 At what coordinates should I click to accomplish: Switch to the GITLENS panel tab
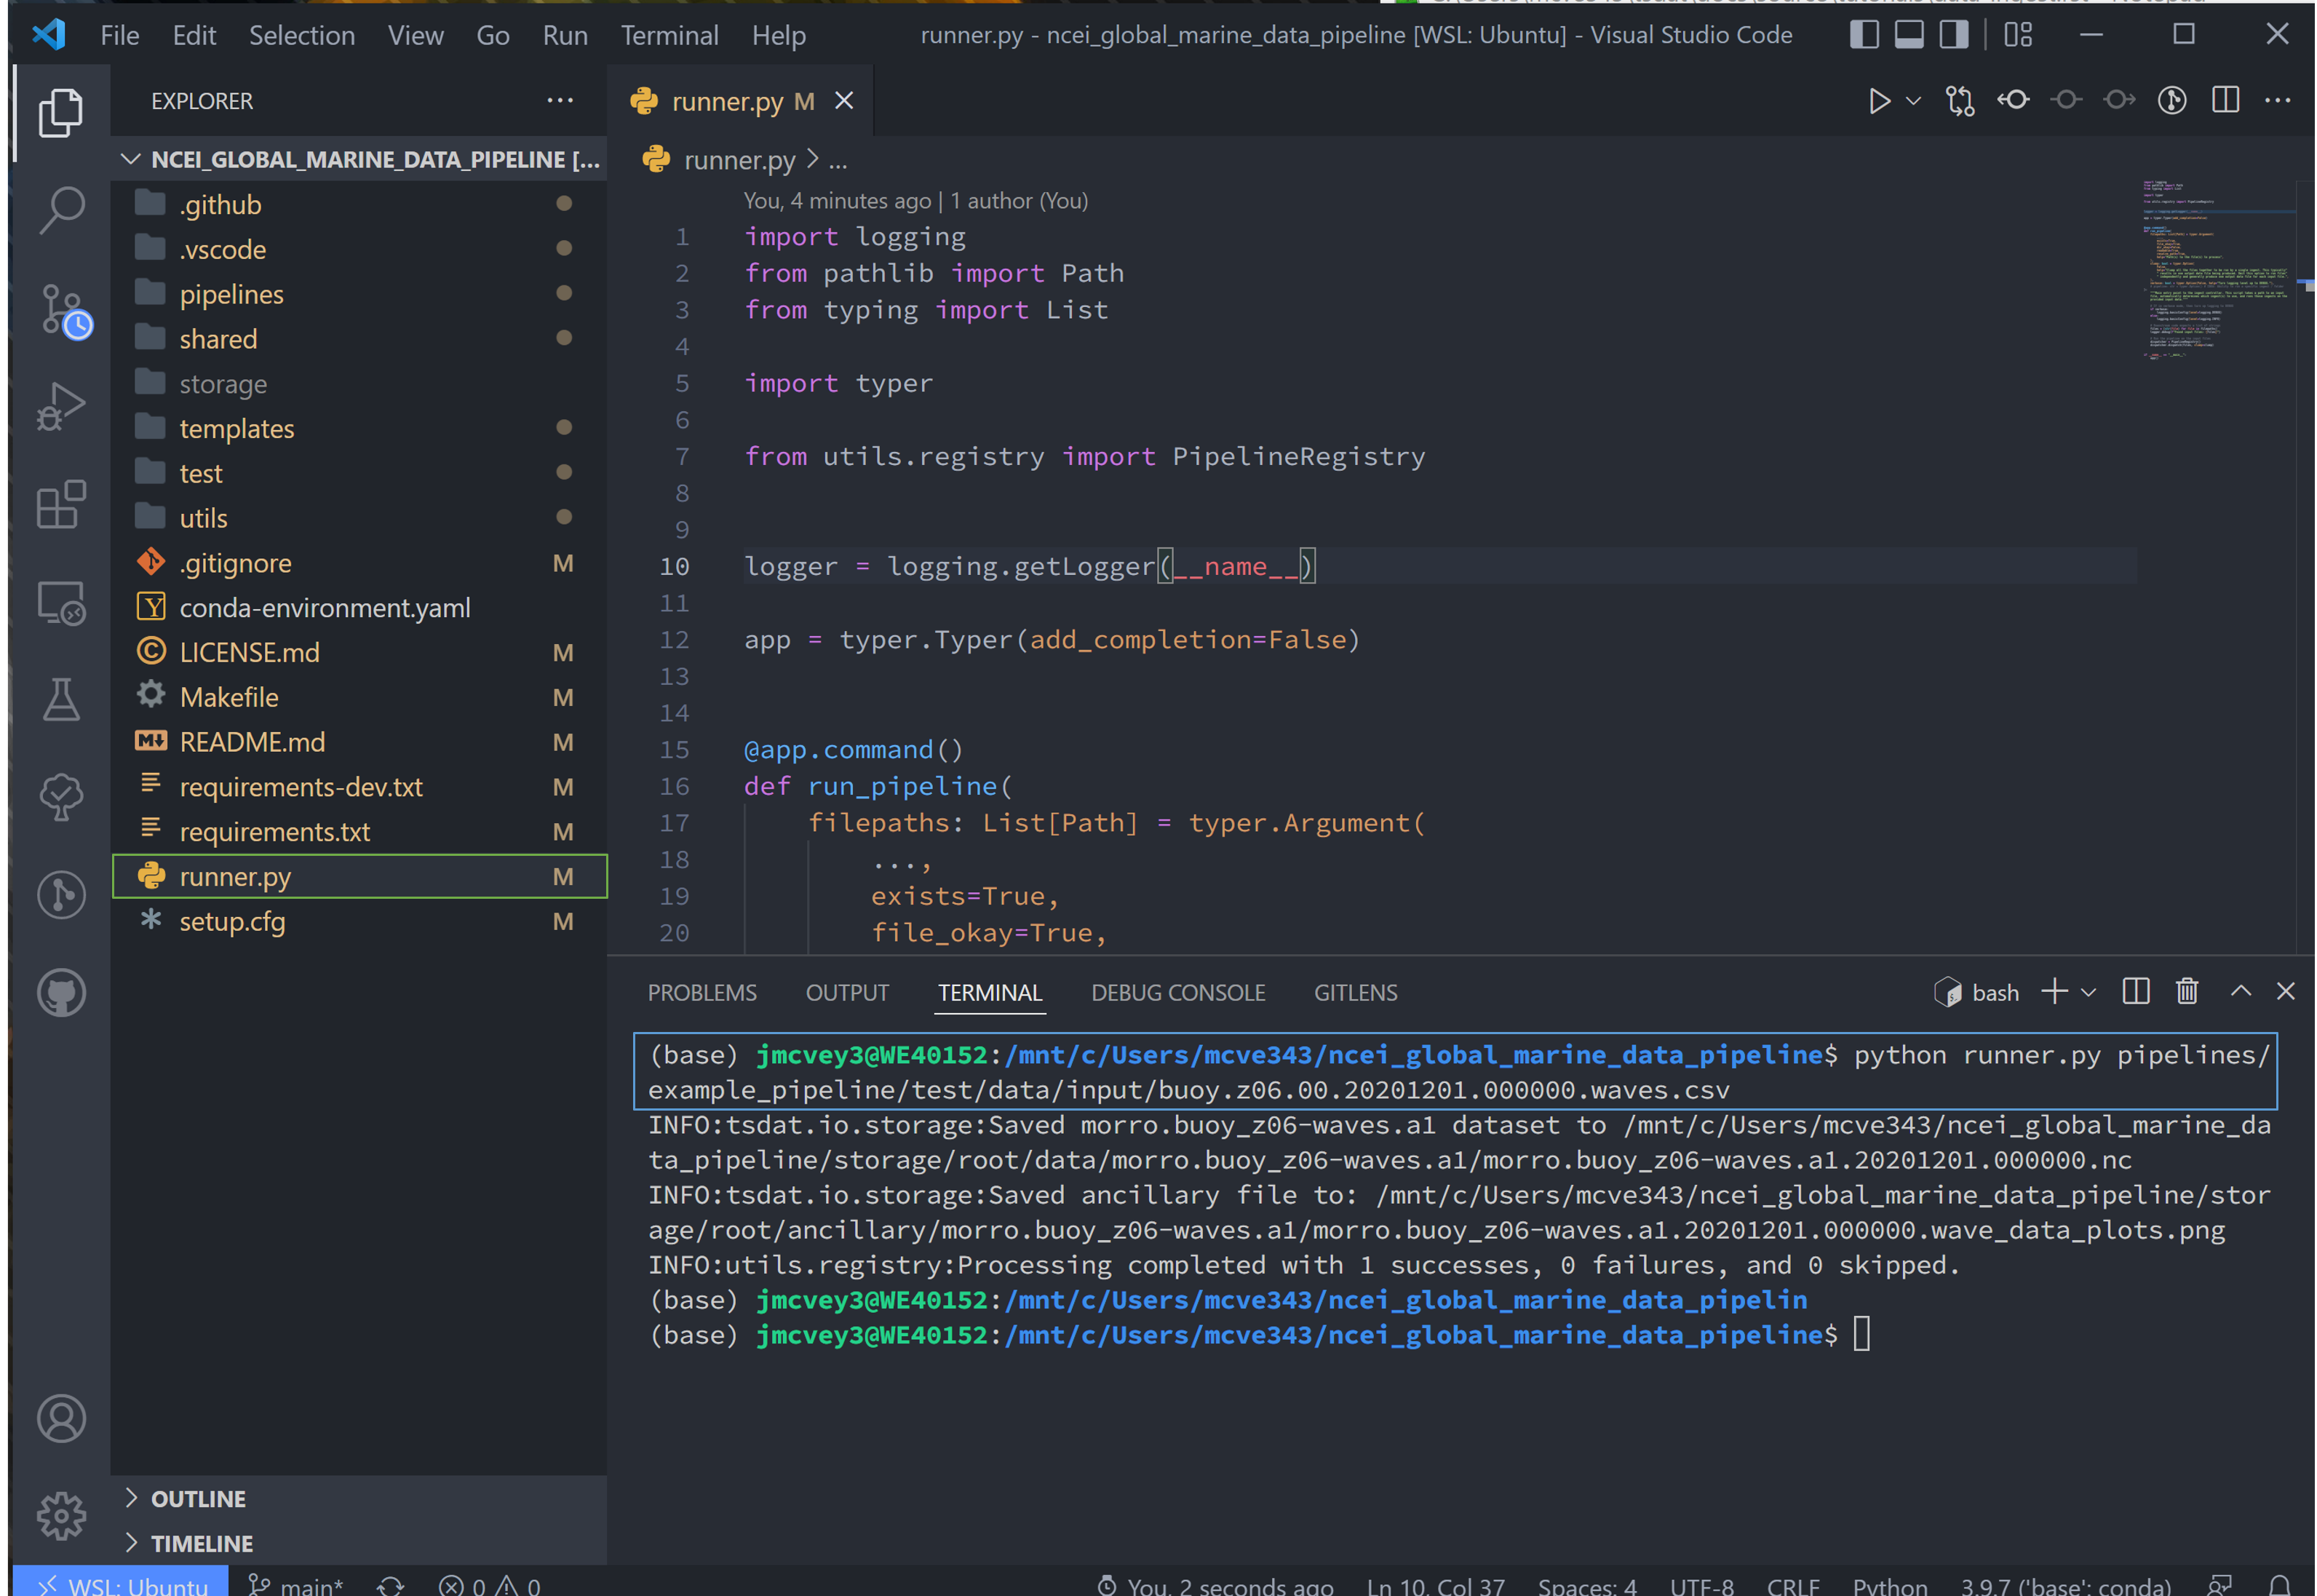(x=1355, y=992)
